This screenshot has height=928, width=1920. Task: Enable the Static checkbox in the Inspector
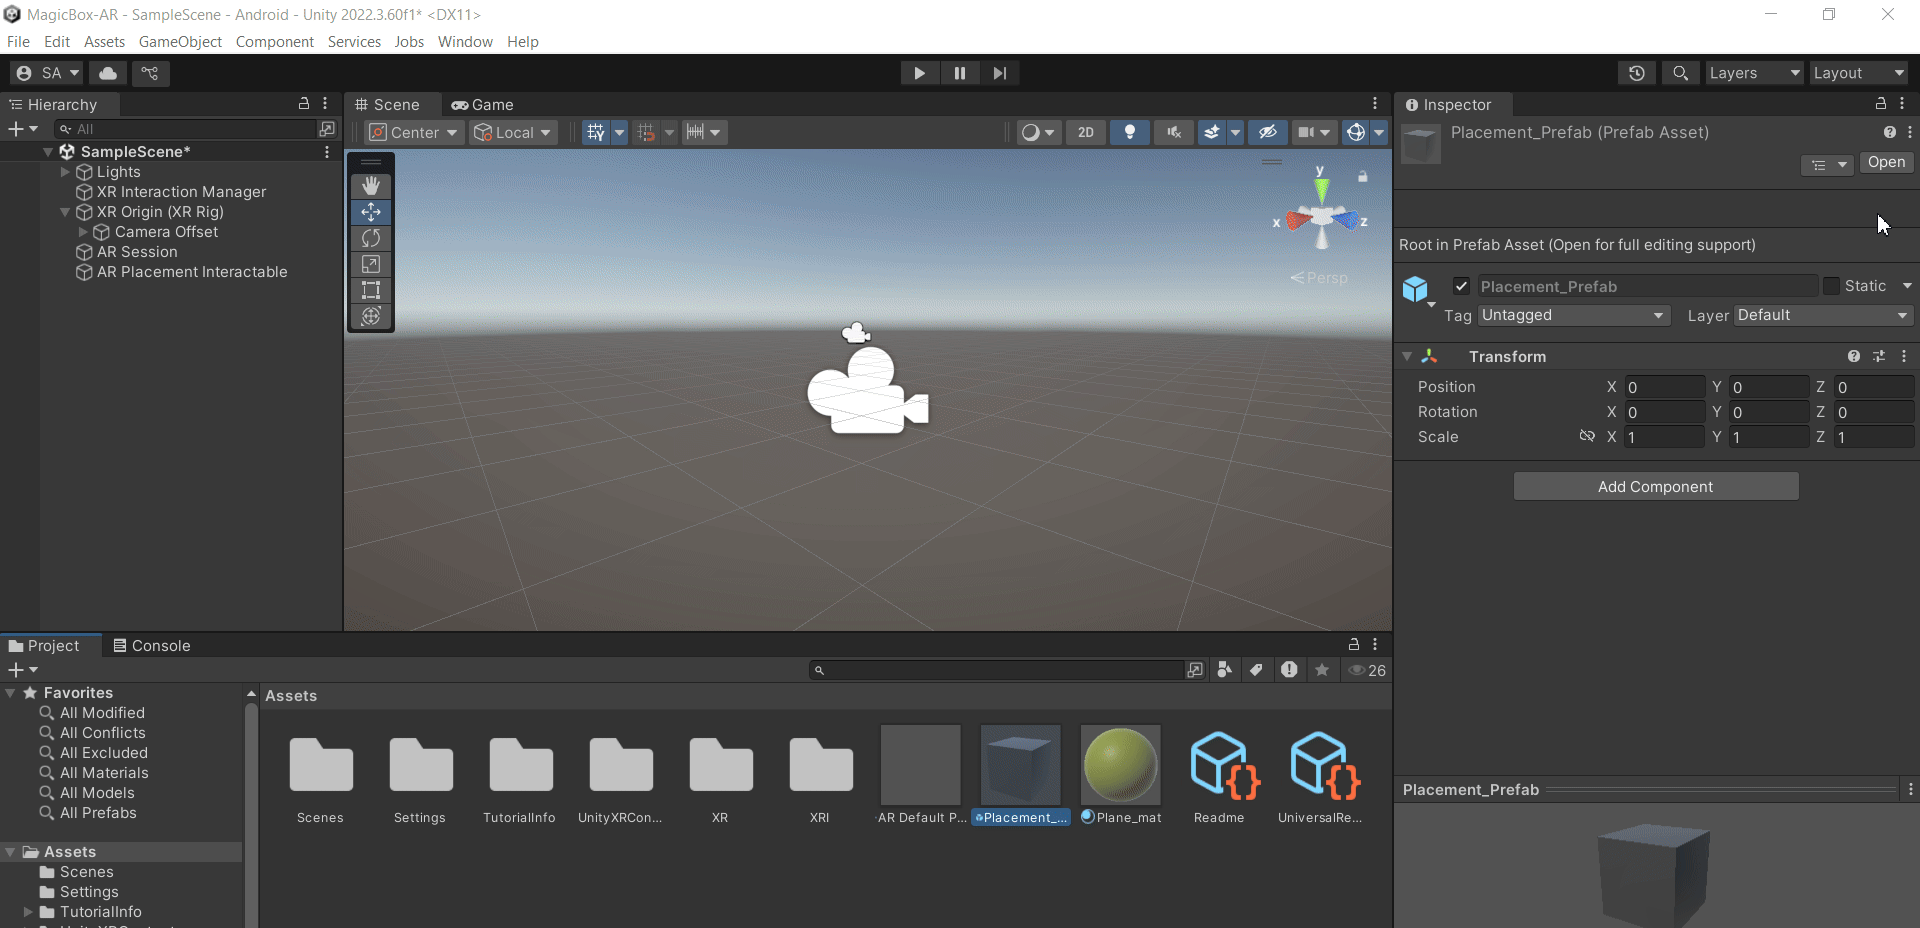[1830, 286]
